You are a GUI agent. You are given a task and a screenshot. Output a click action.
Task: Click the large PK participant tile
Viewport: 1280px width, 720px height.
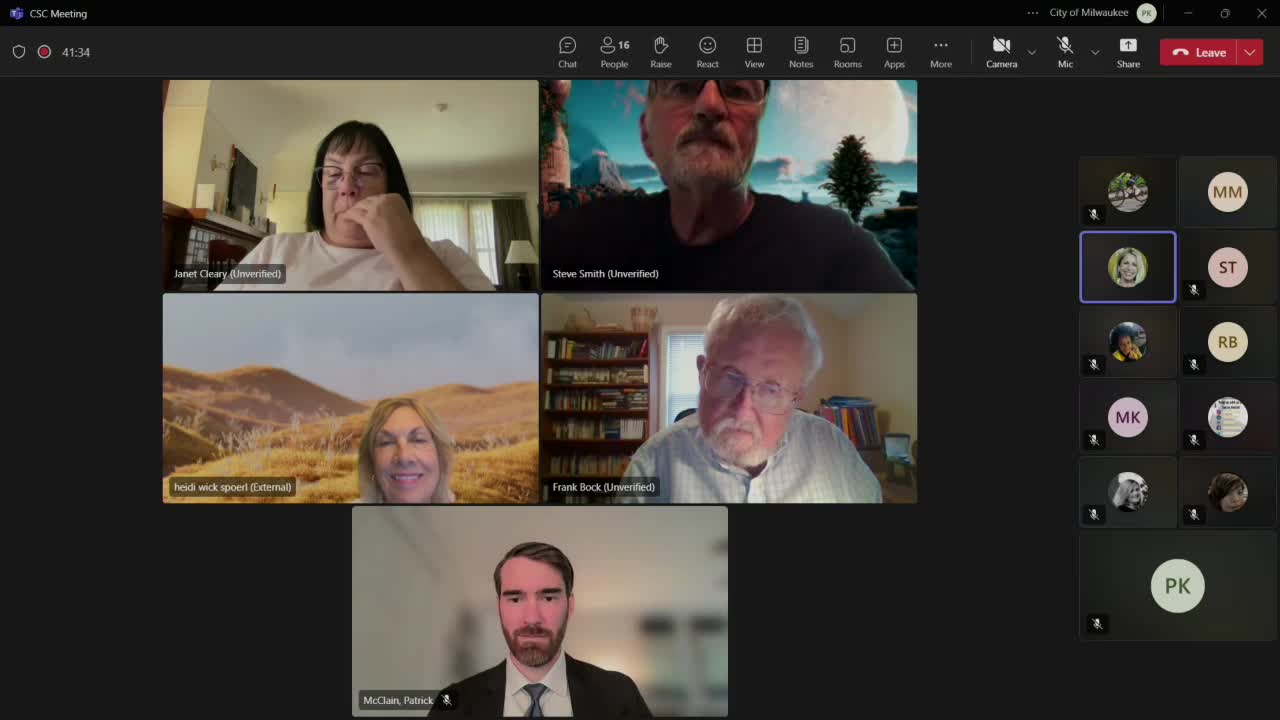pos(1178,586)
